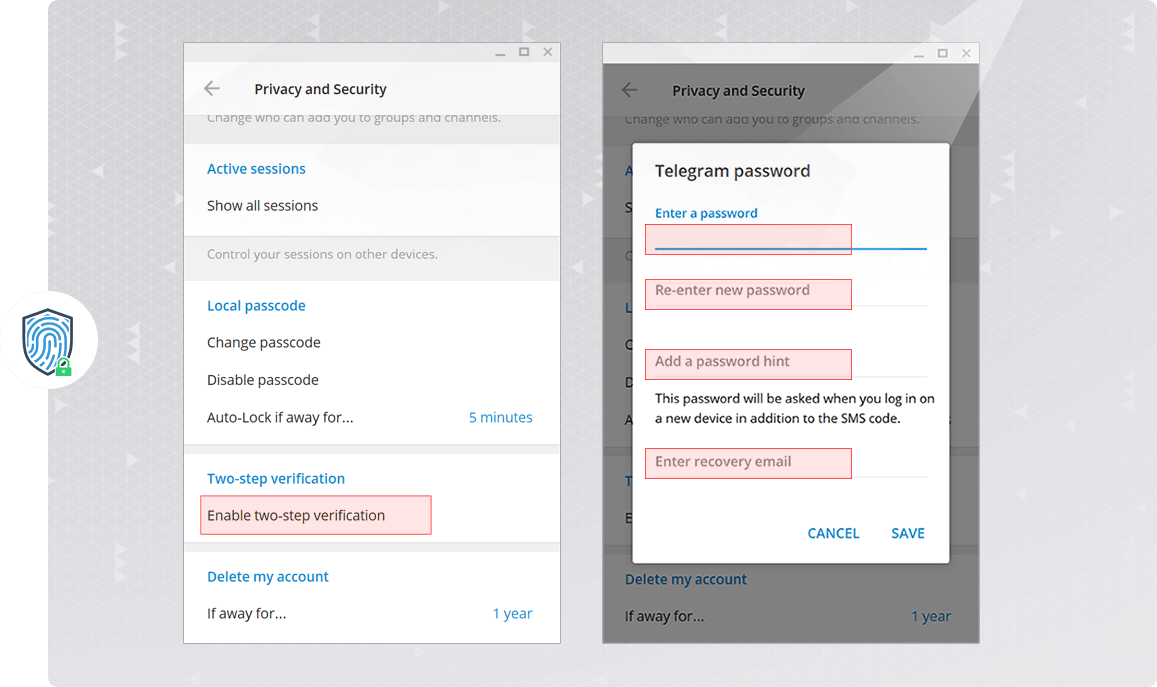Click the fingerprint shield security icon

pos(49,340)
